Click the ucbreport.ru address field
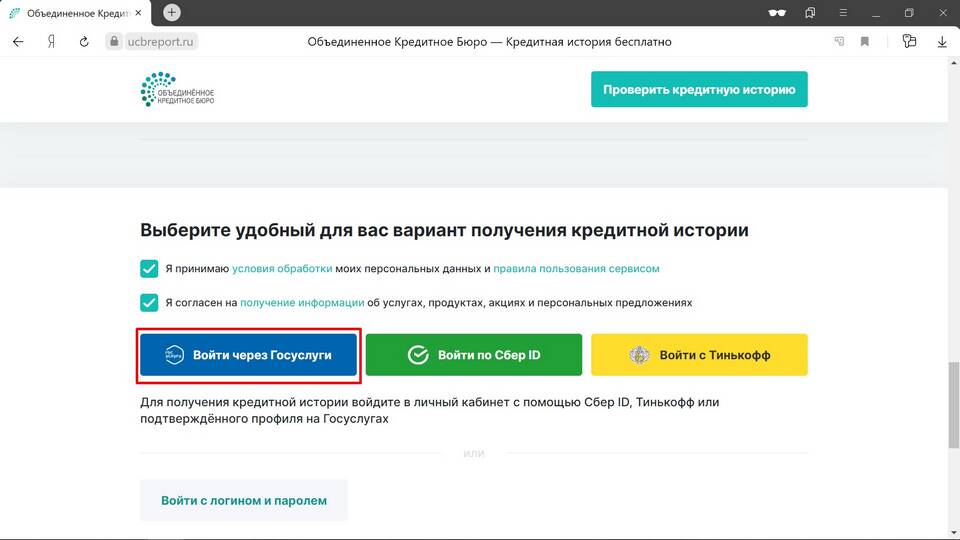Image resolution: width=960 pixels, height=540 pixels. coord(160,42)
